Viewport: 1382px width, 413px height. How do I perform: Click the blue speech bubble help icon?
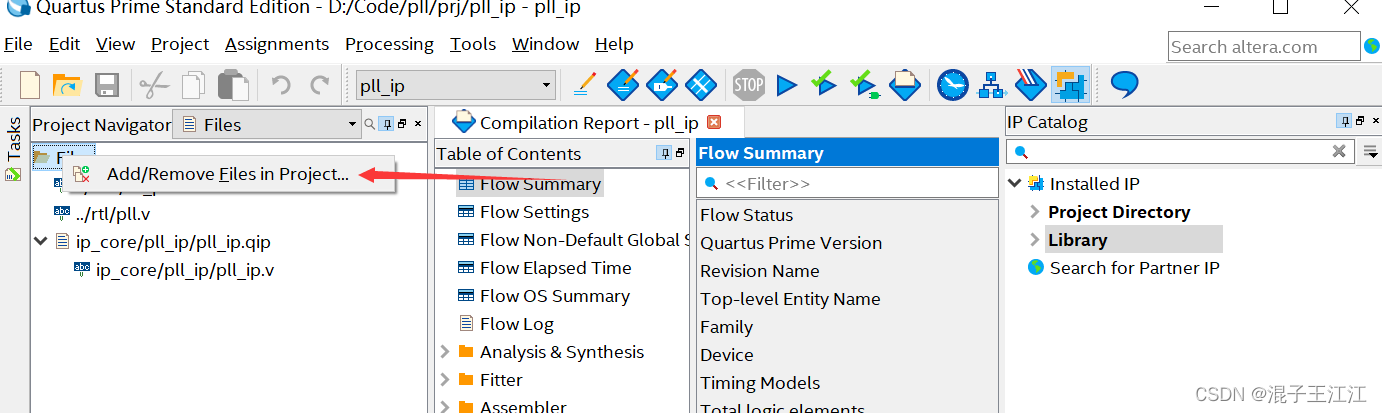point(1125,84)
